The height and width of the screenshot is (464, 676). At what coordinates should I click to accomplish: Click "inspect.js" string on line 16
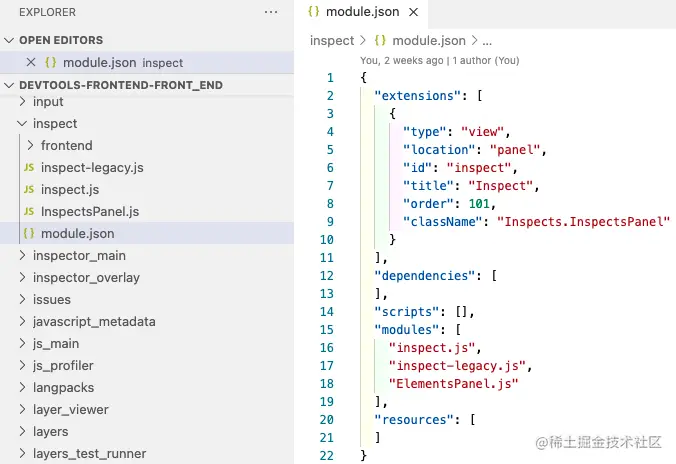click(x=432, y=348)
